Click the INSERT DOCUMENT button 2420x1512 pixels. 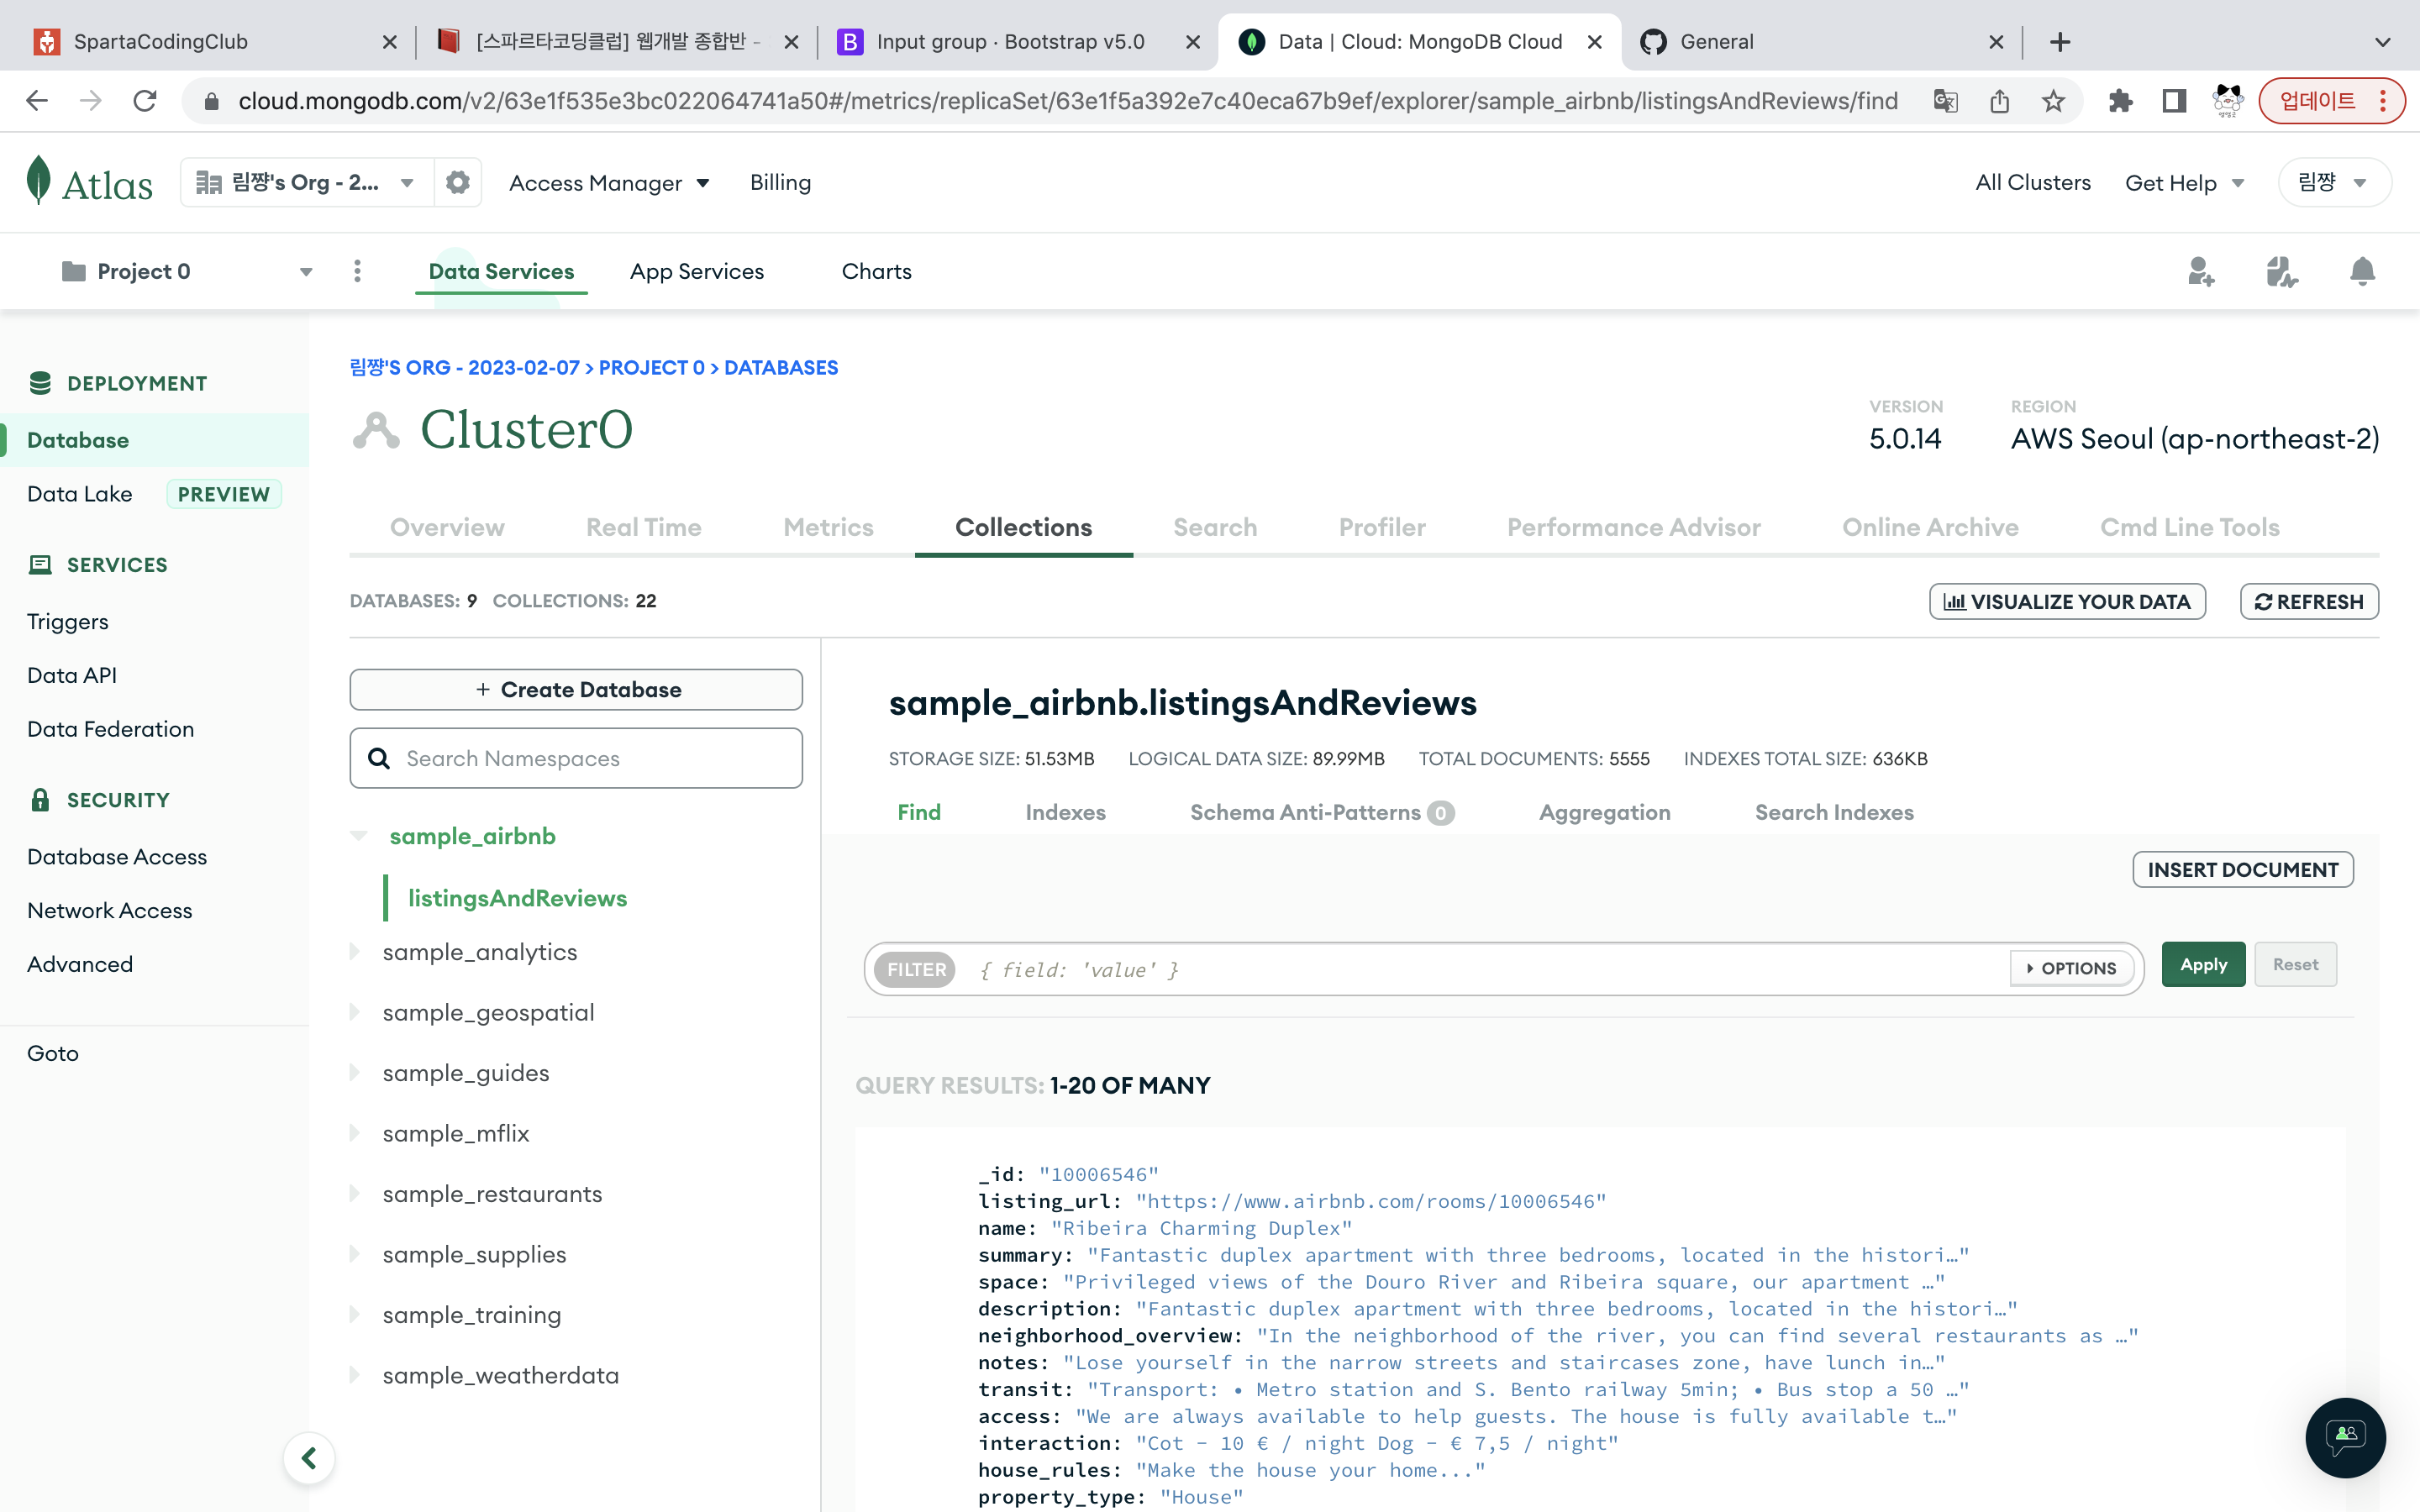click(2243, 869)
